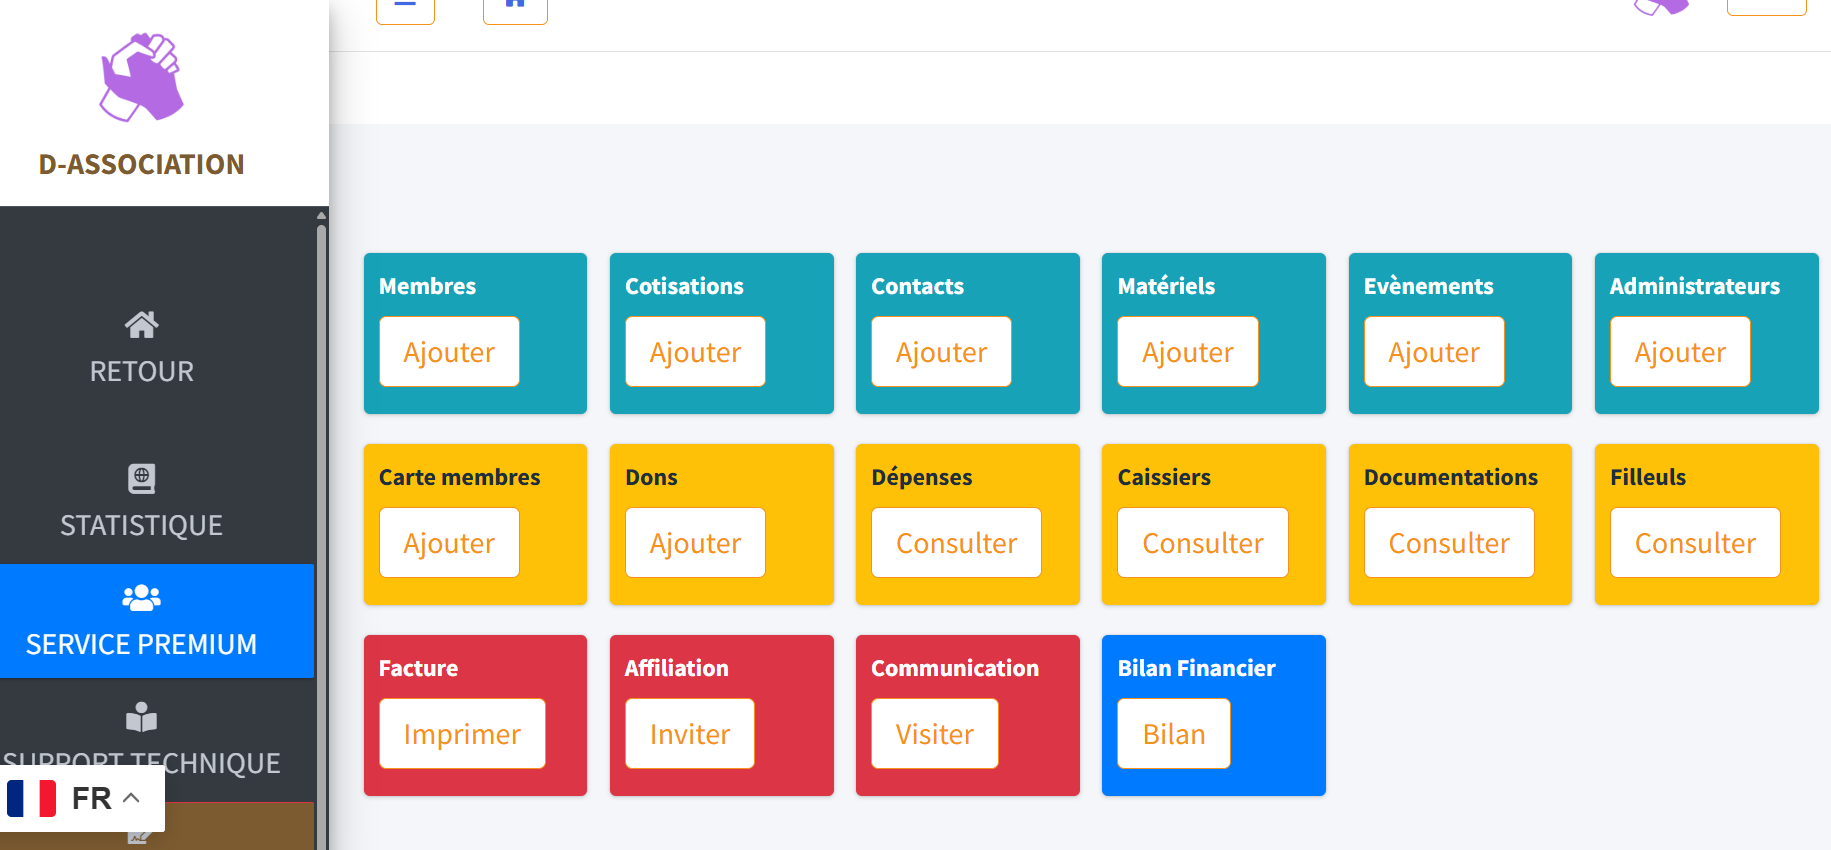Click the top bar home button
The width and height of the screenshot is (1831, 850).
point(515,8)
